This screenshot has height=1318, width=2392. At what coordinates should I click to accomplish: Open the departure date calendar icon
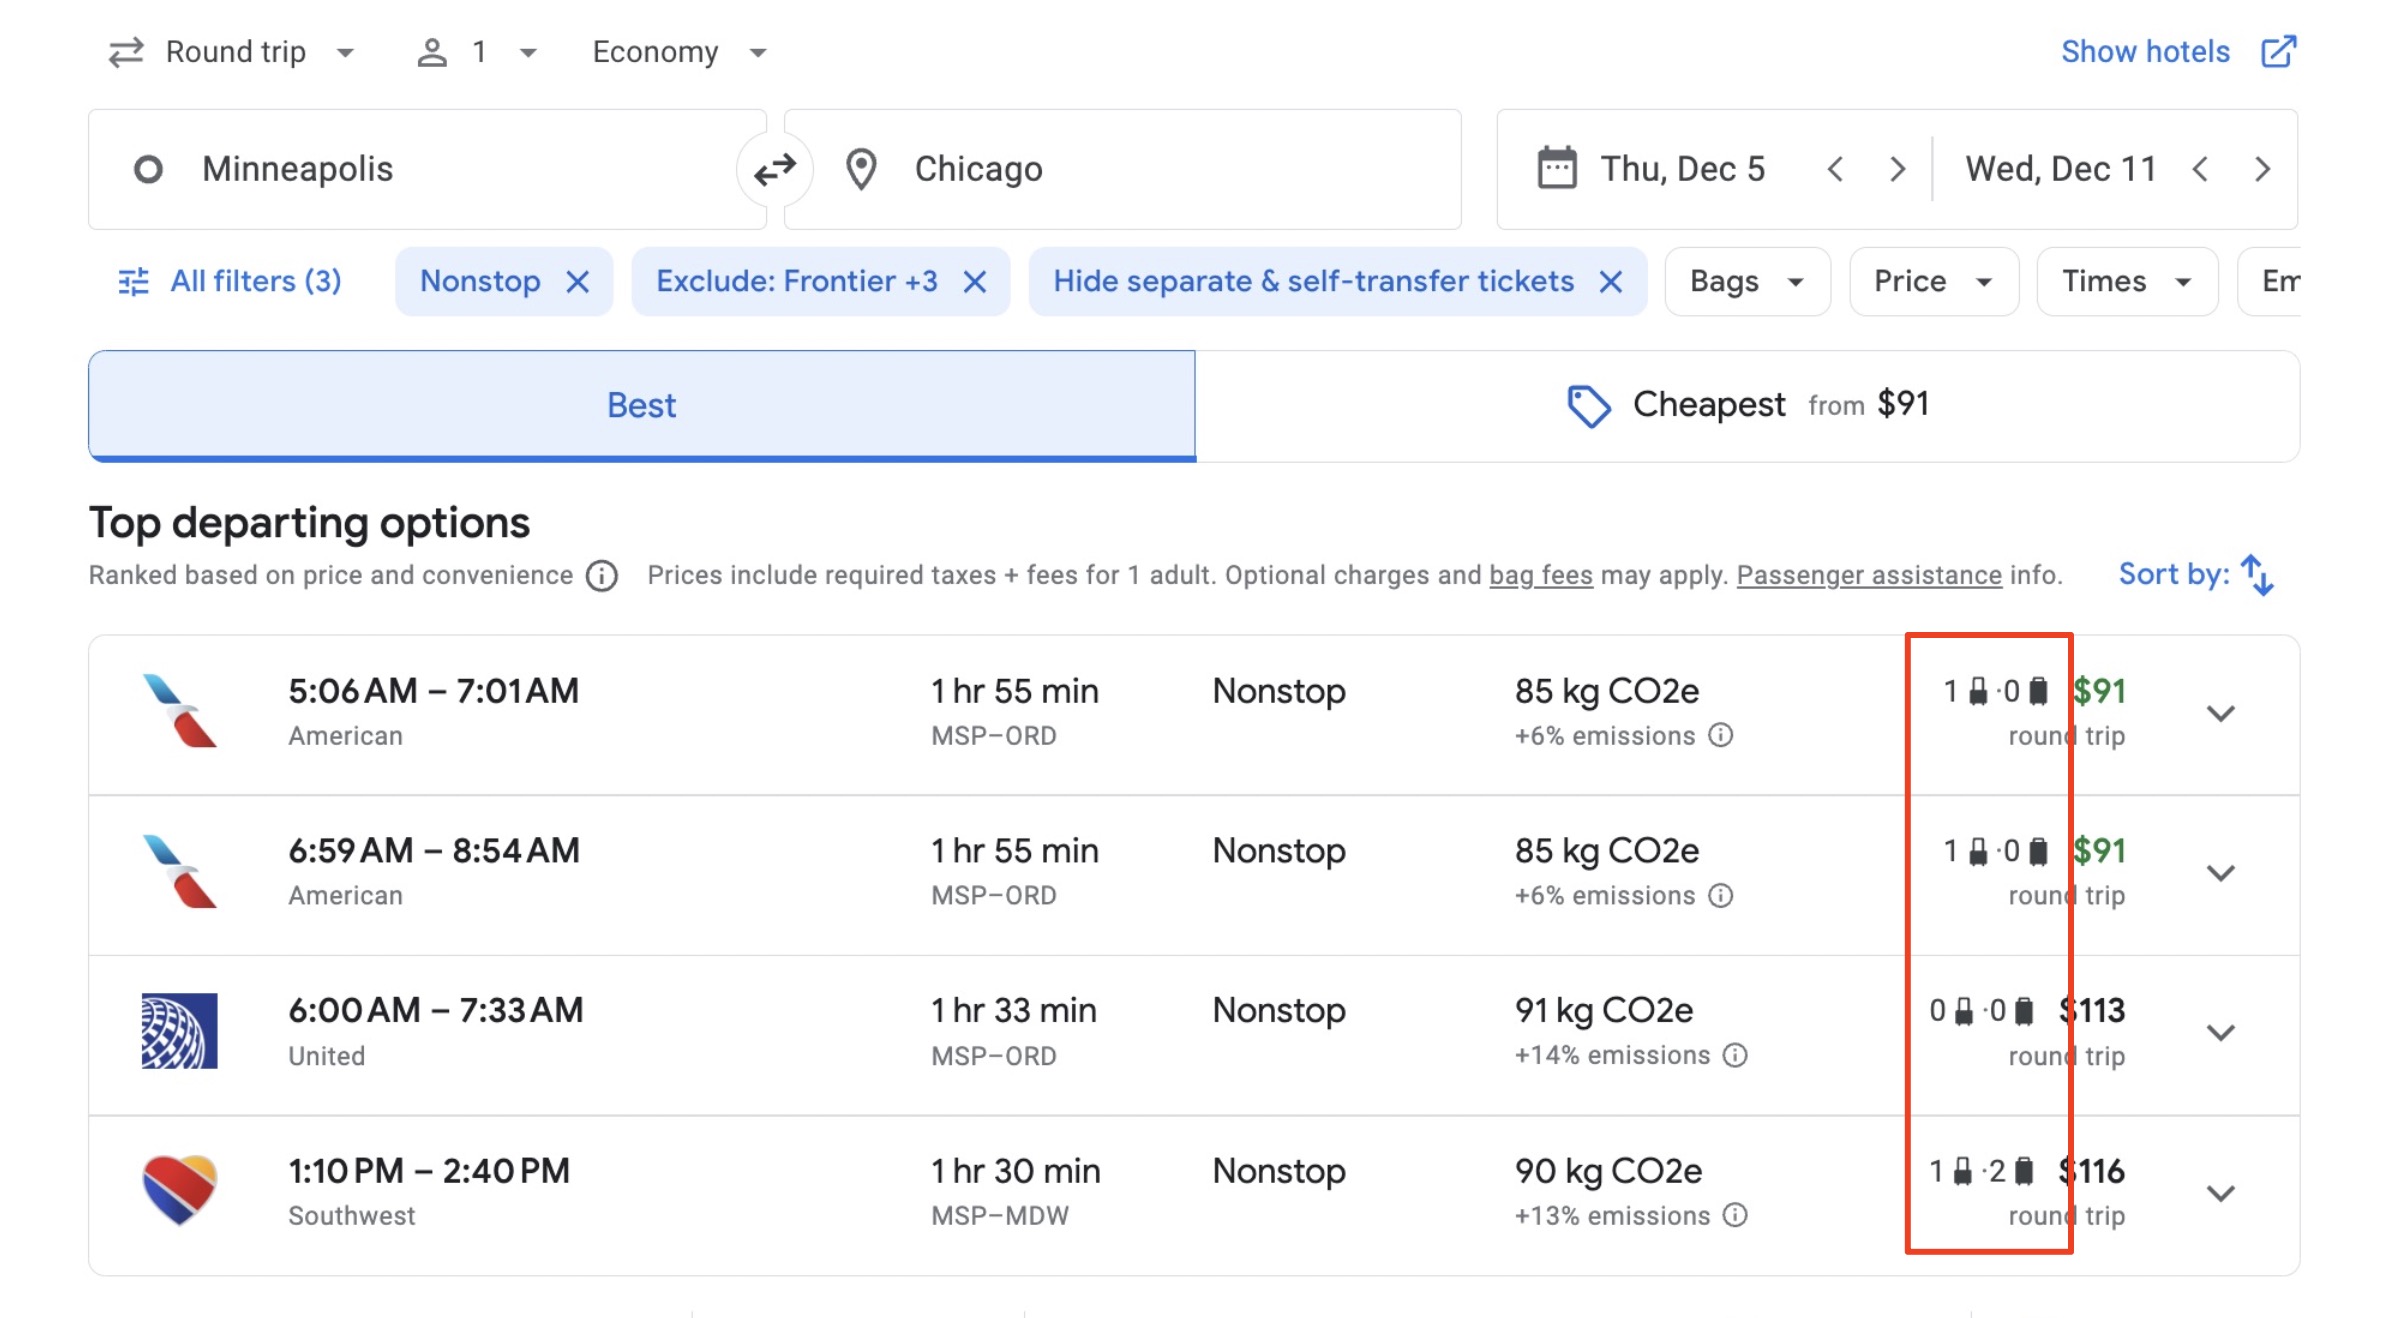point(1555,168)
